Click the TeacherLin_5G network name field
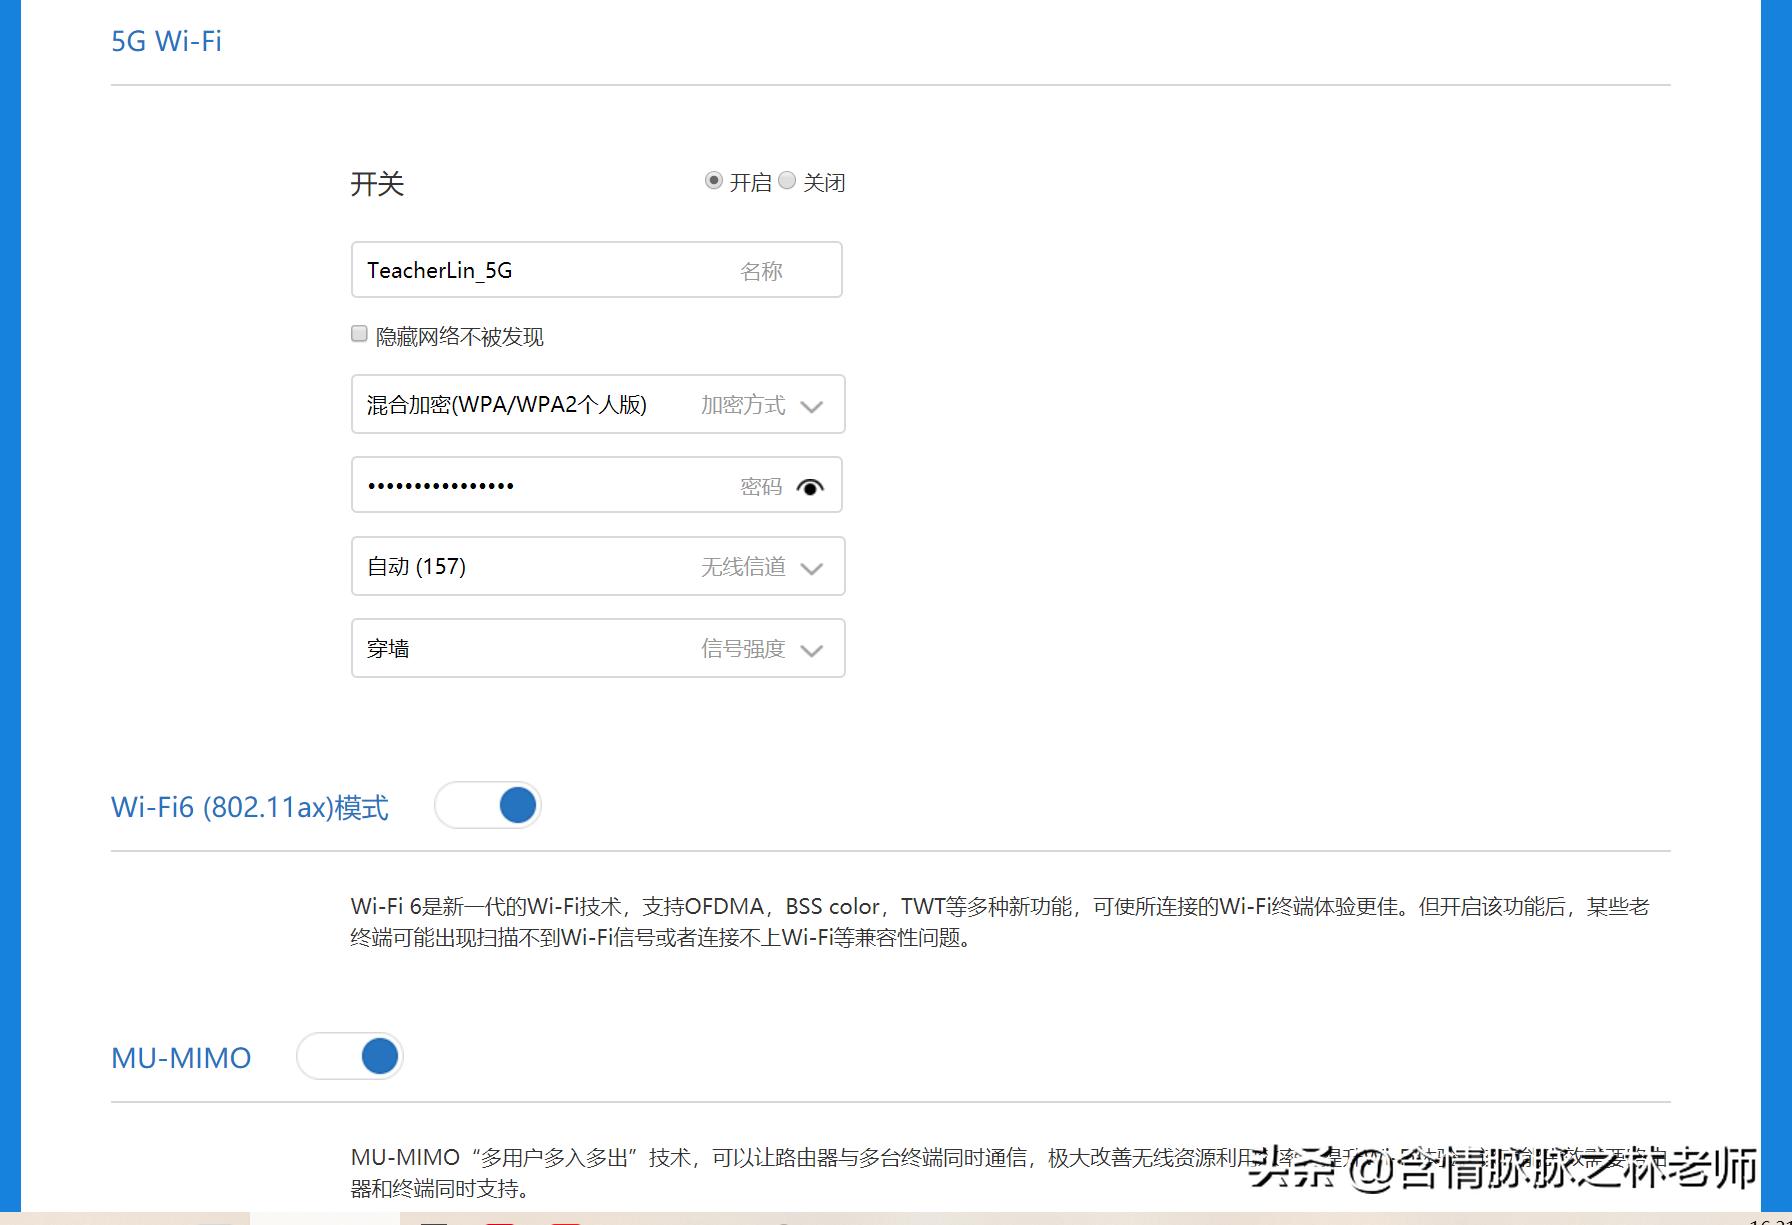The height and width of the screenshot is (1225, 1792). point(500,270)
